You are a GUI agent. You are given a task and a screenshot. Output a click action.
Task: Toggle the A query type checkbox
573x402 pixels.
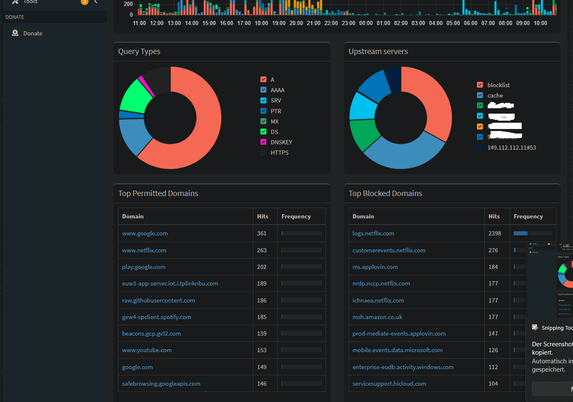263,79
